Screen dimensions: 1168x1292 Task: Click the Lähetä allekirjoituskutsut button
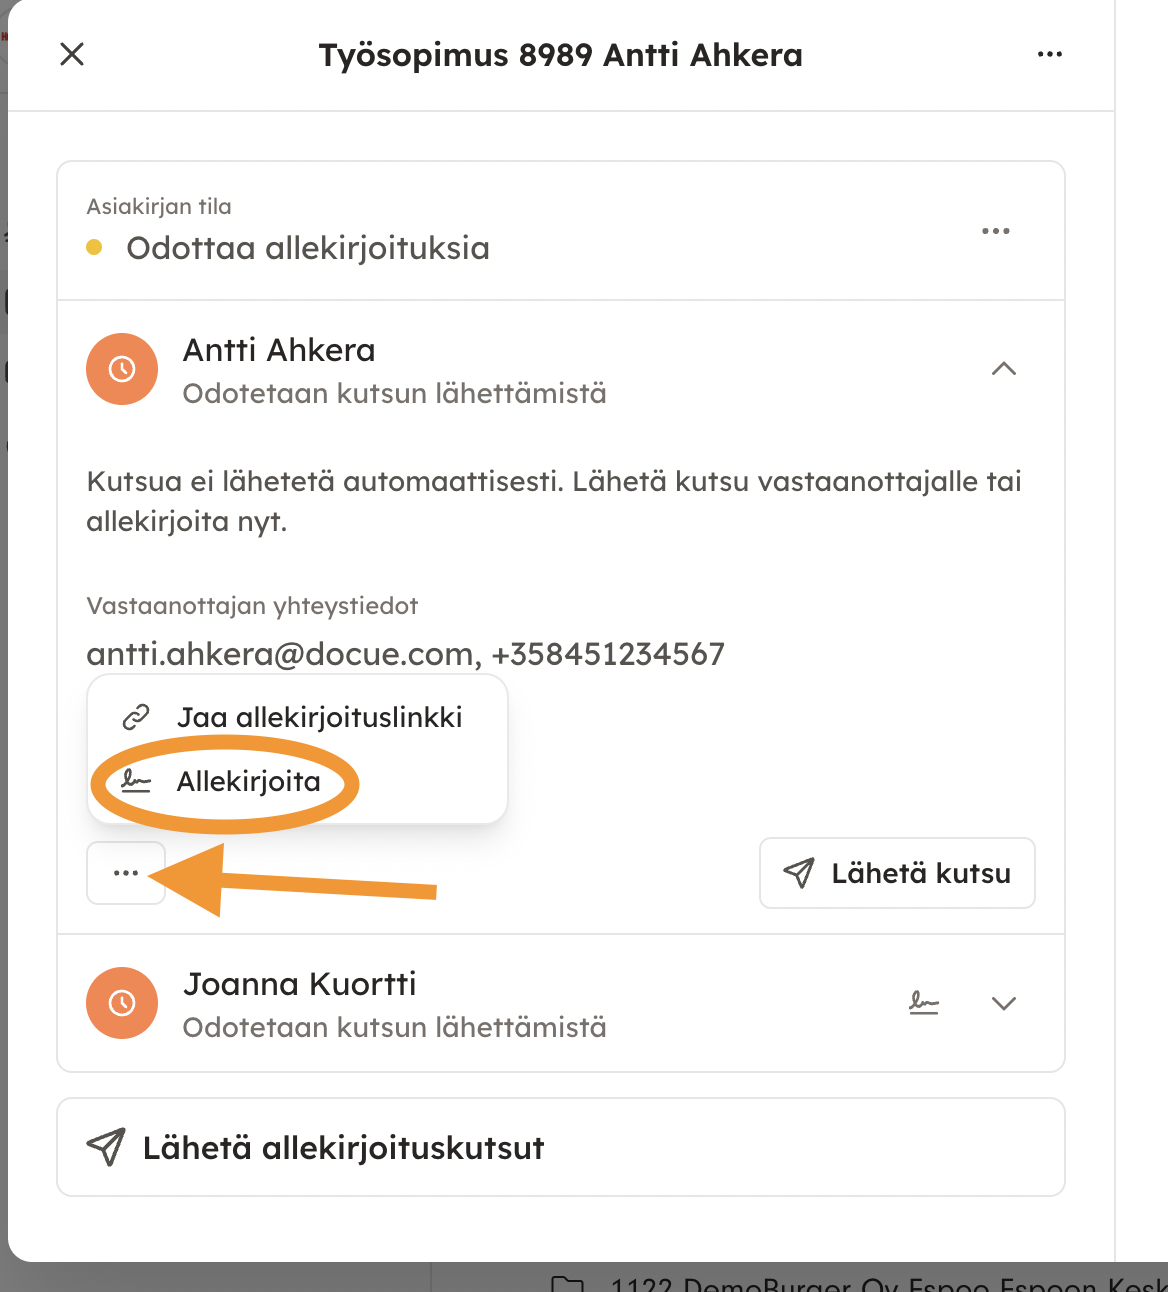560,1147
